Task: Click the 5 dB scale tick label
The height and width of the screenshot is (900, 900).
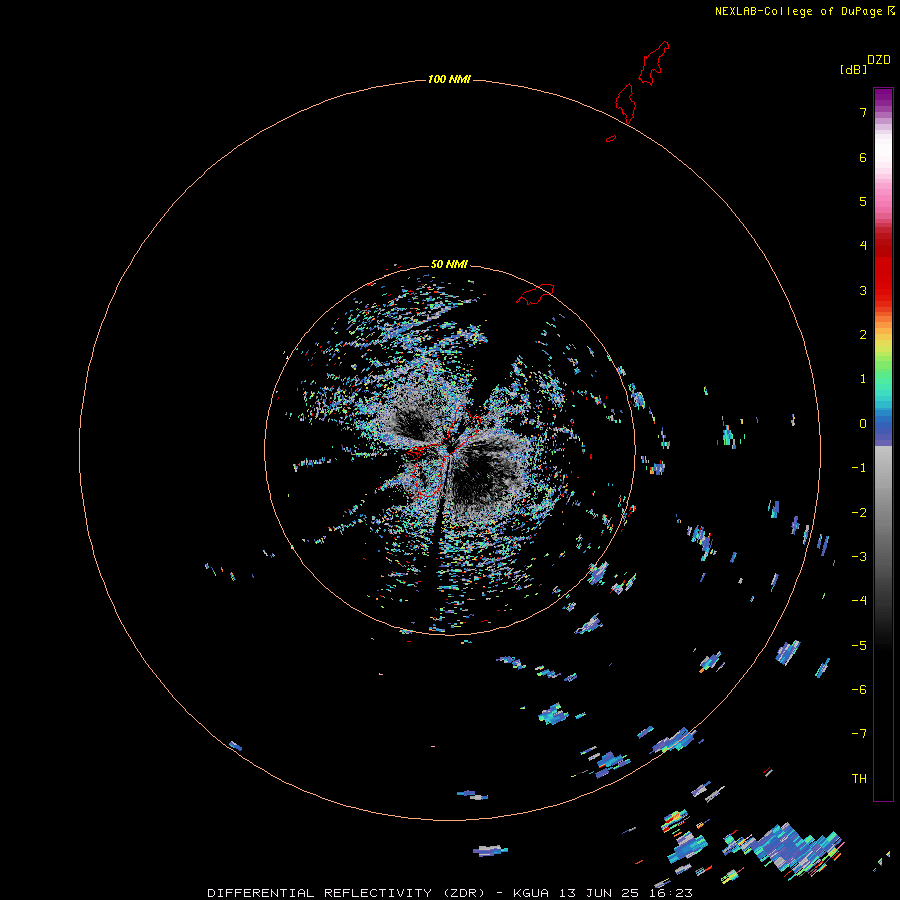Action: [x=863, y=201]
